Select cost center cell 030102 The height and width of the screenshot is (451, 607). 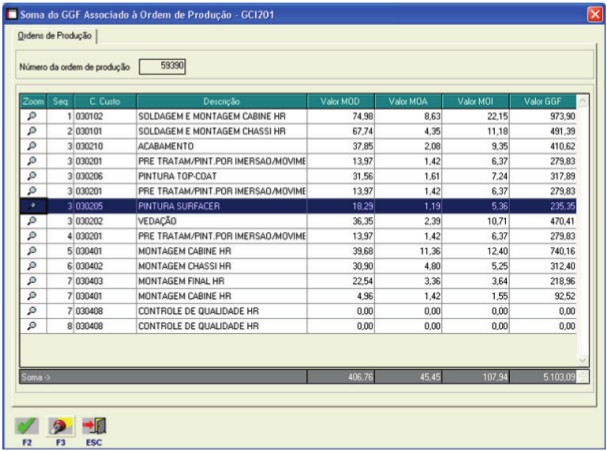click(x=105, y=116)
